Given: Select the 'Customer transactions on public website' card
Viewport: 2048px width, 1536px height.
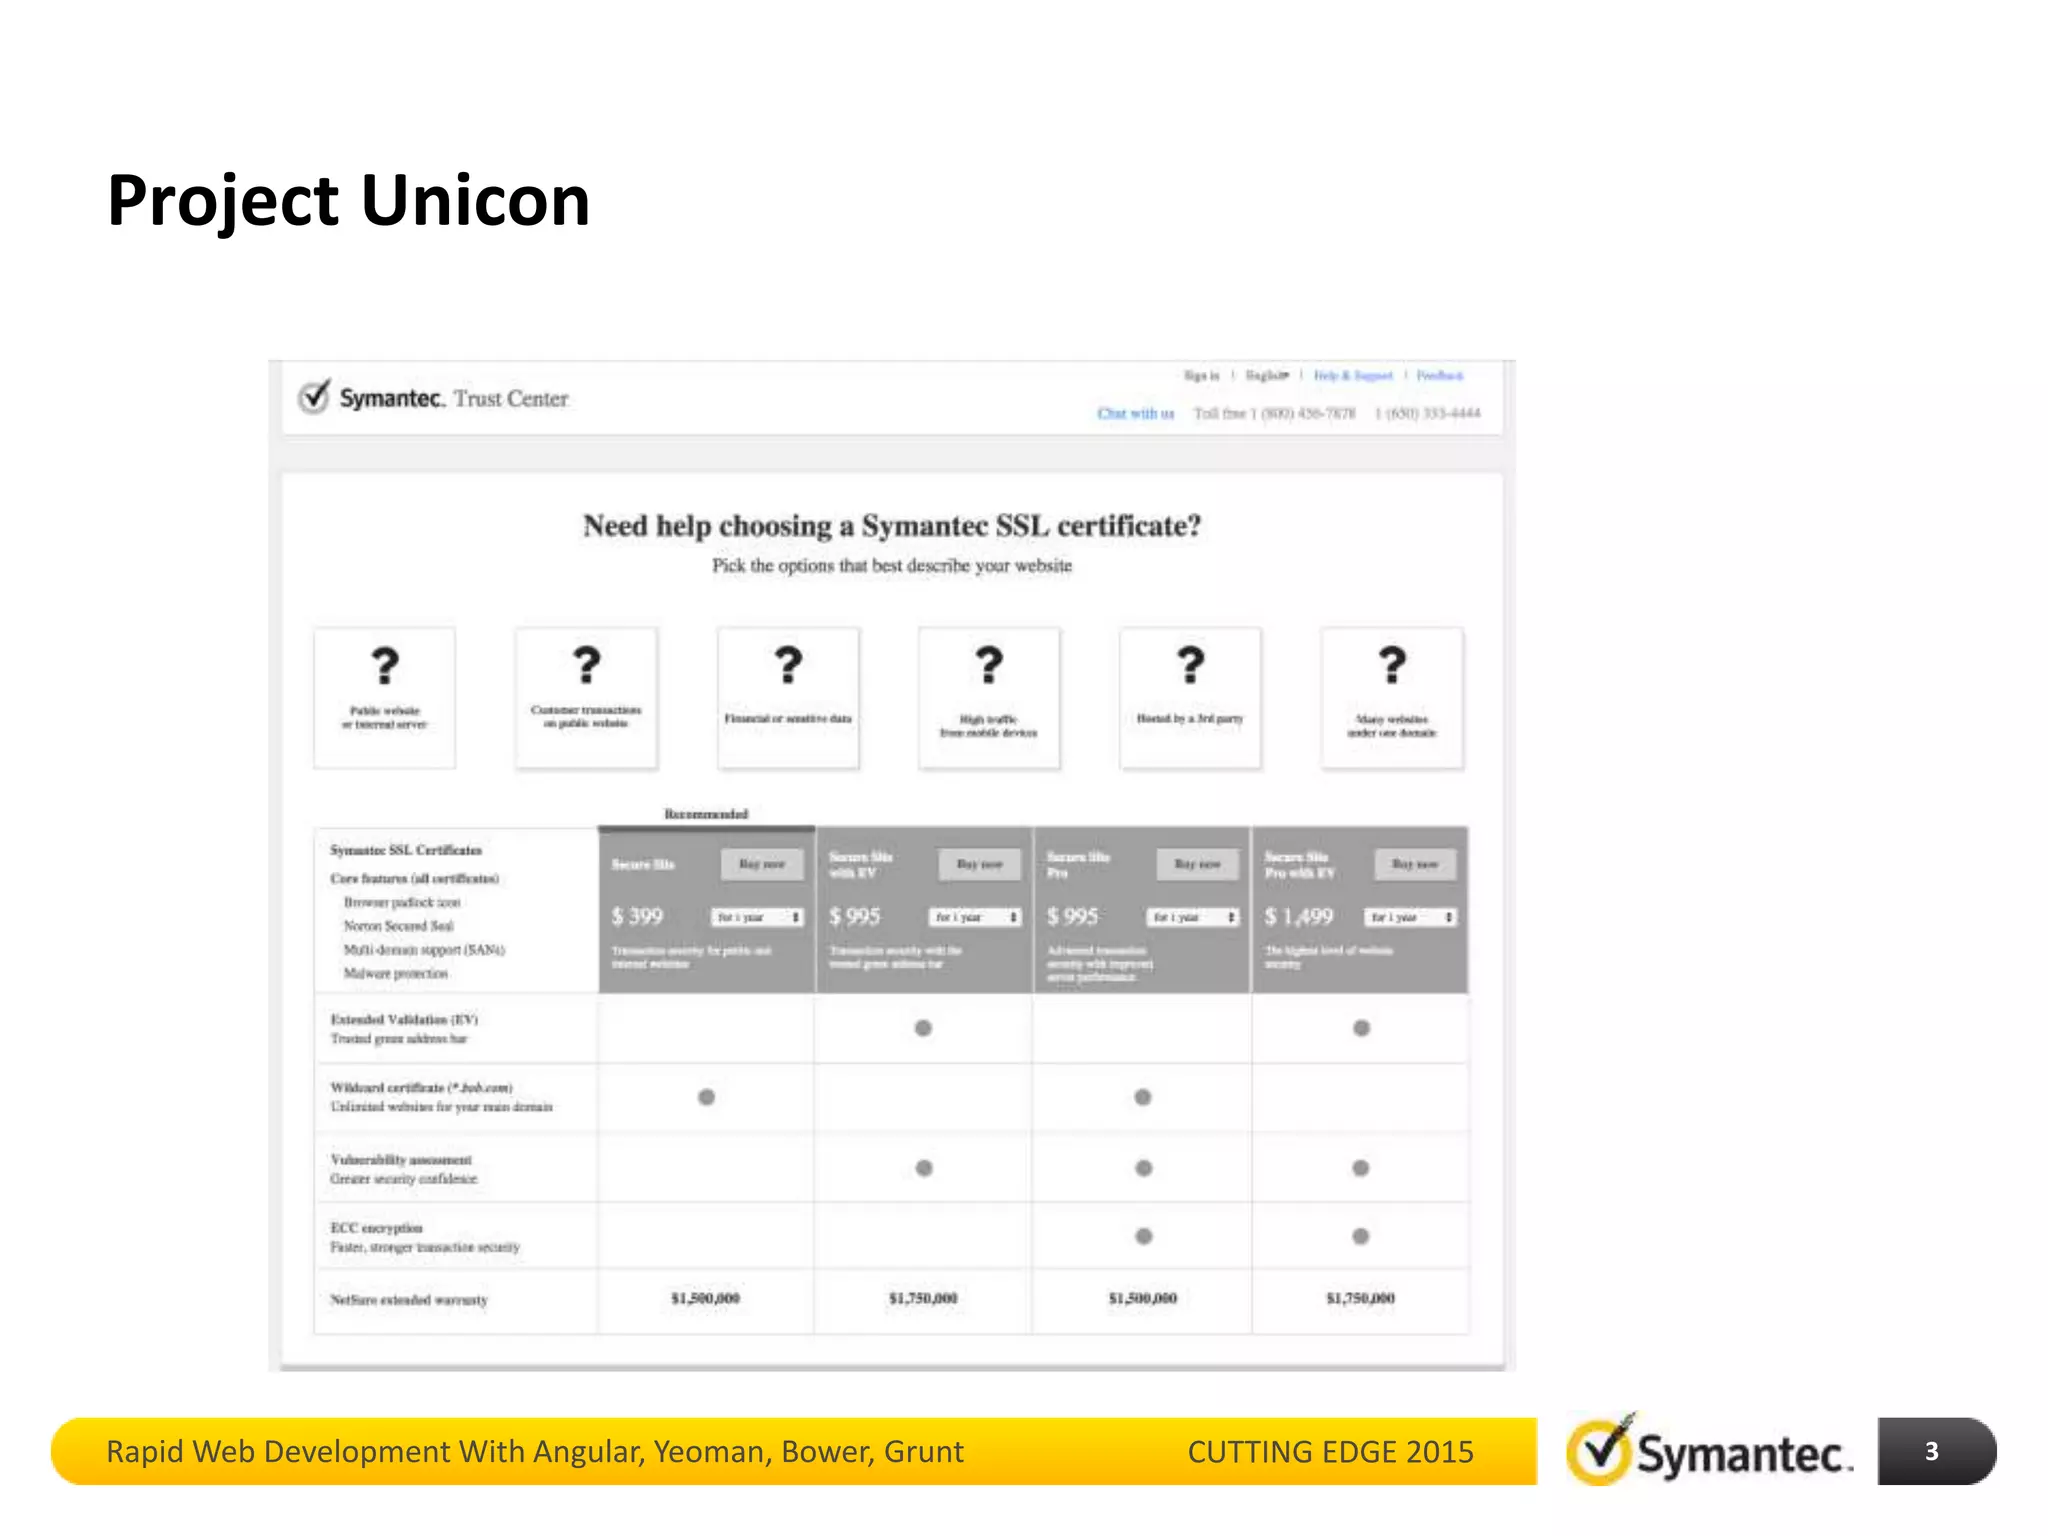Looking at the screenshot, I should click(586, 698).
